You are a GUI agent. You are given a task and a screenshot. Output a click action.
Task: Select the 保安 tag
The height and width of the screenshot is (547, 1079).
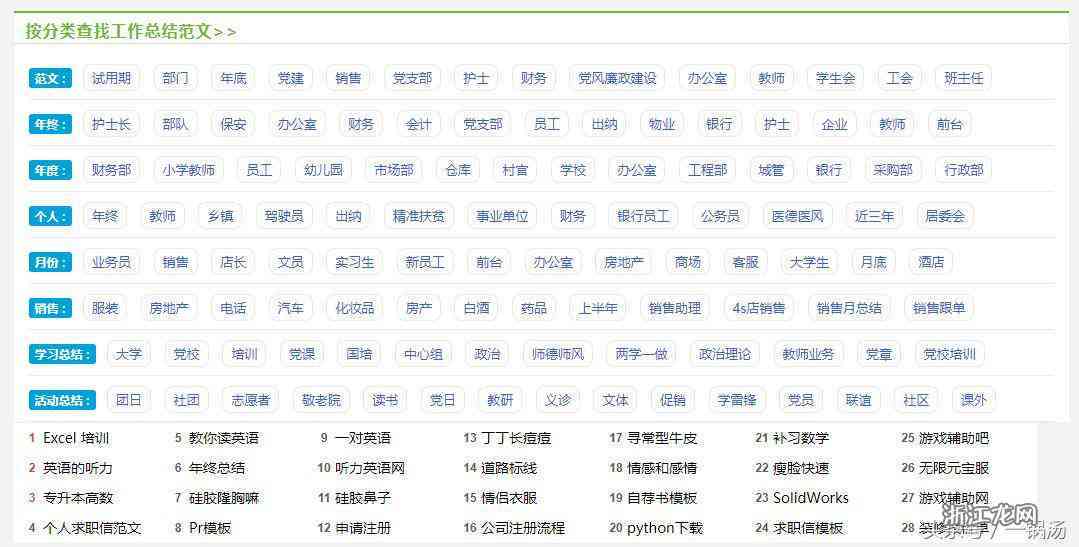pyautogui.click(x=233, y=125)
